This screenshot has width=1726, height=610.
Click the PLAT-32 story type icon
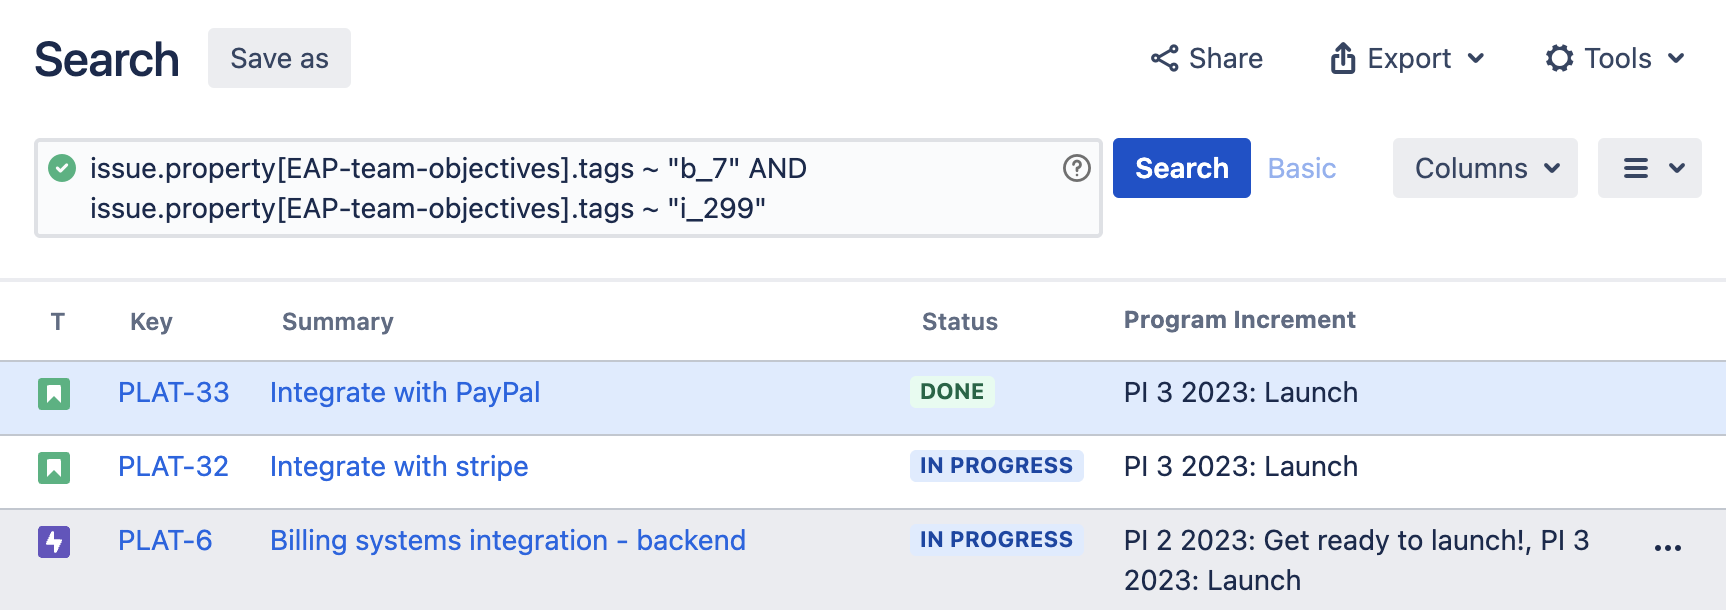54,468
